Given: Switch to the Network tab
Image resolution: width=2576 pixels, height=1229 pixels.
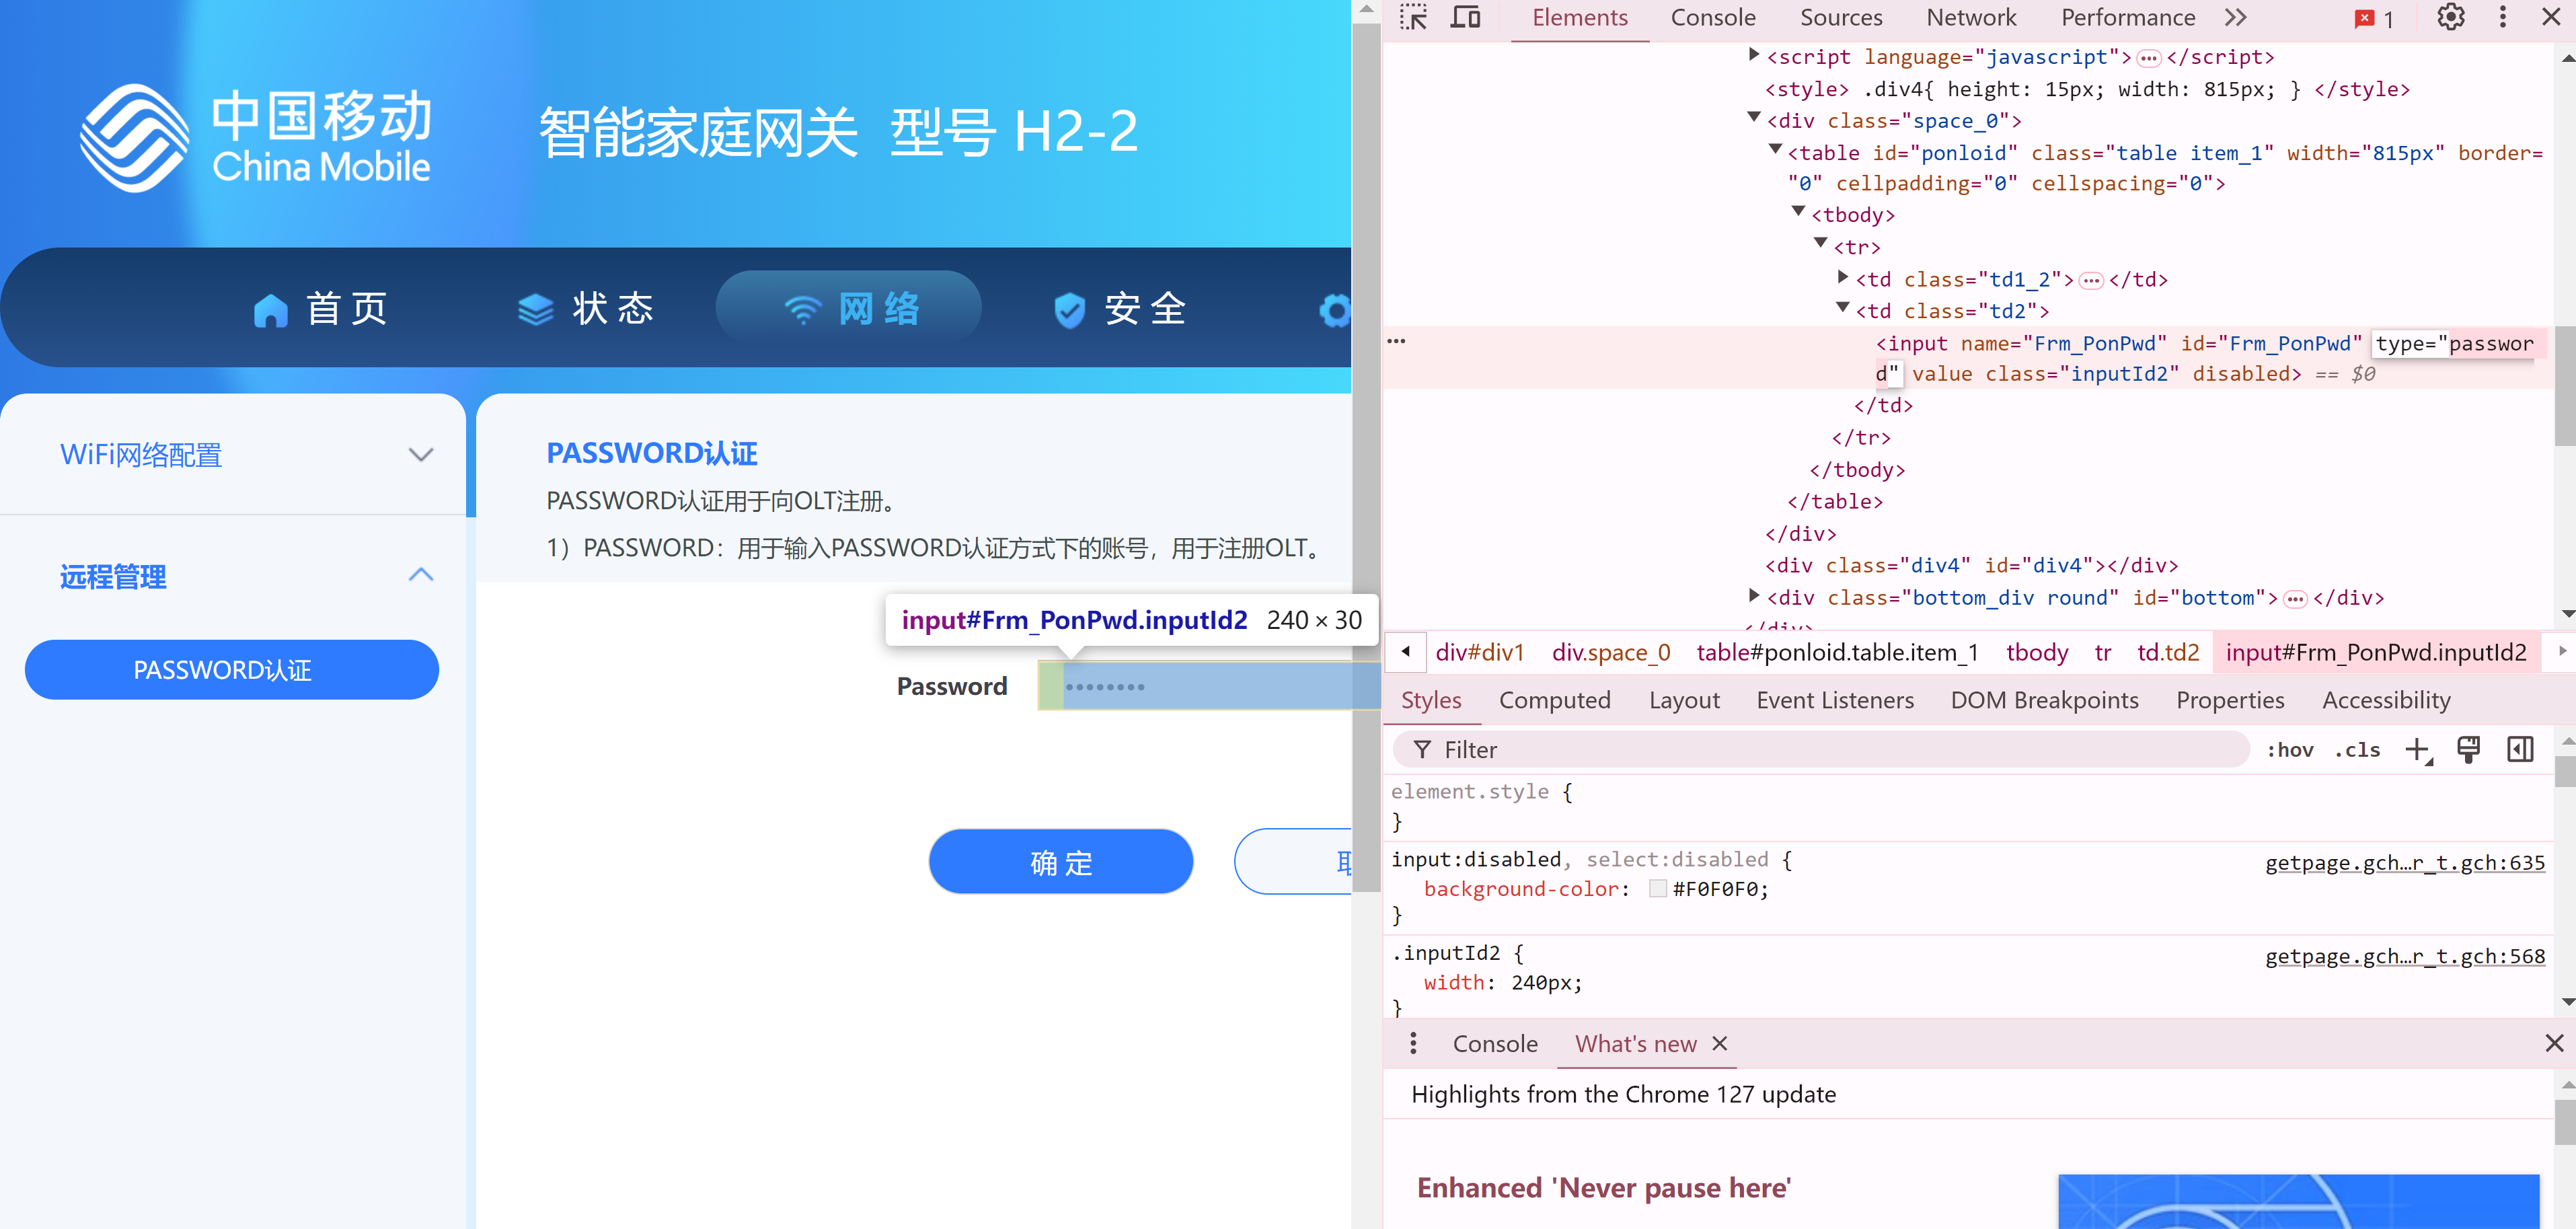Looking at the screenshot, I should pos(1971,18).
